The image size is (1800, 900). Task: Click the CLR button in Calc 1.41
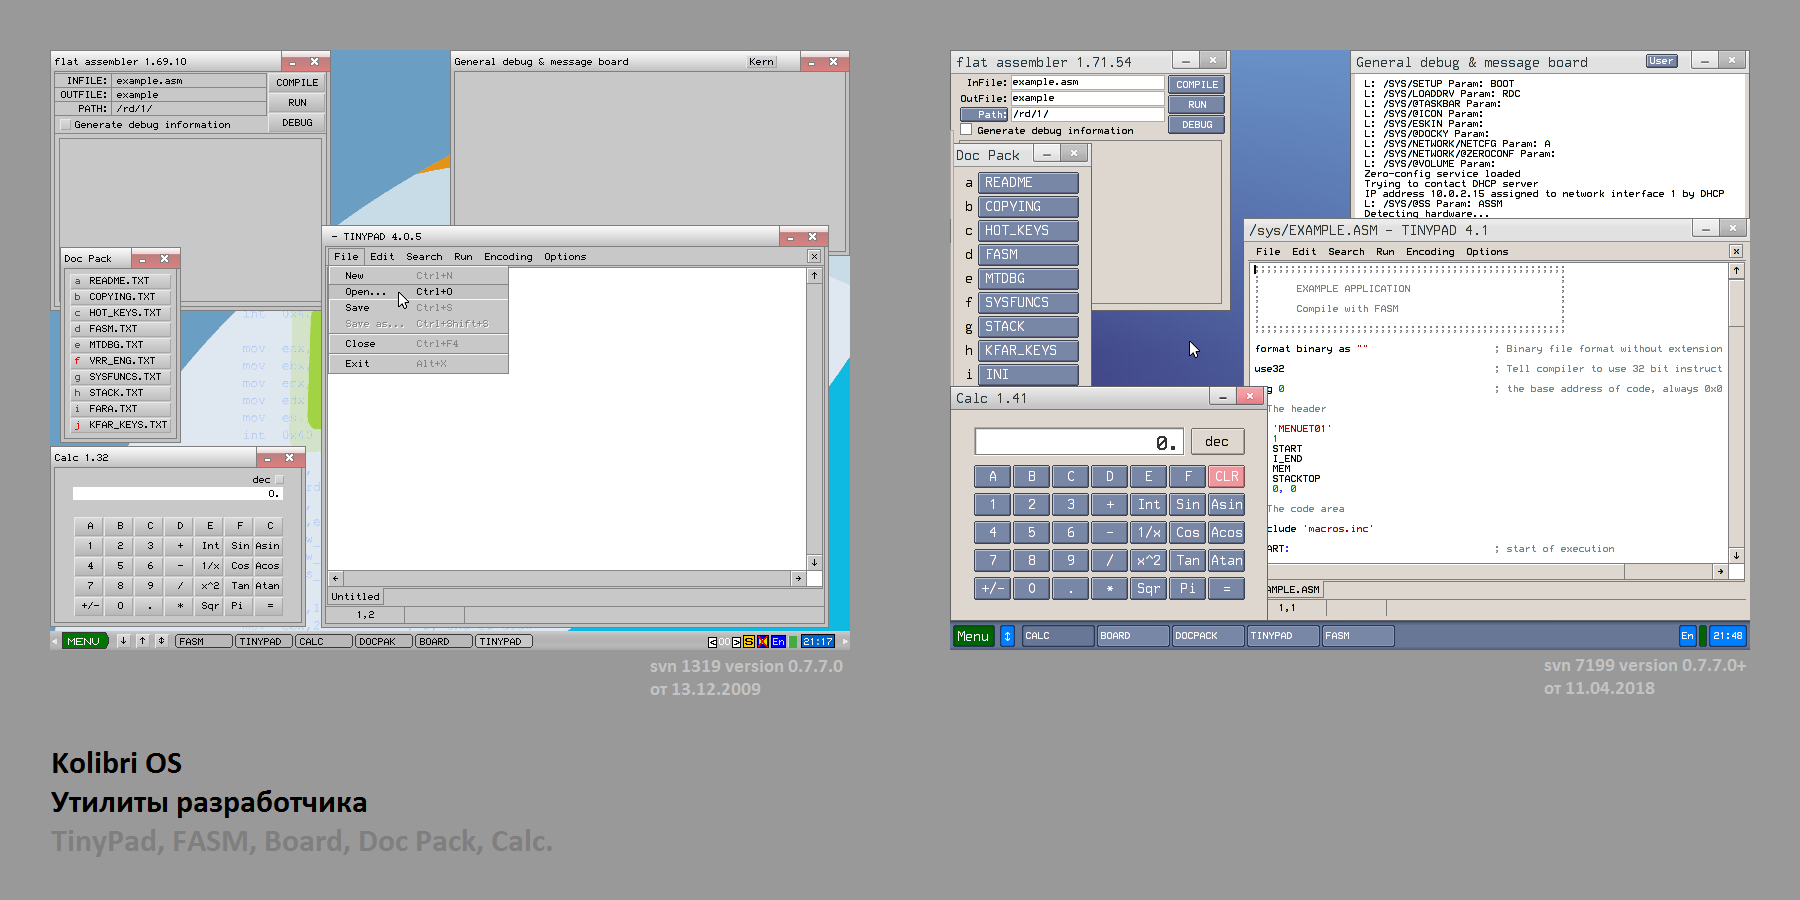pos(1226,477)
